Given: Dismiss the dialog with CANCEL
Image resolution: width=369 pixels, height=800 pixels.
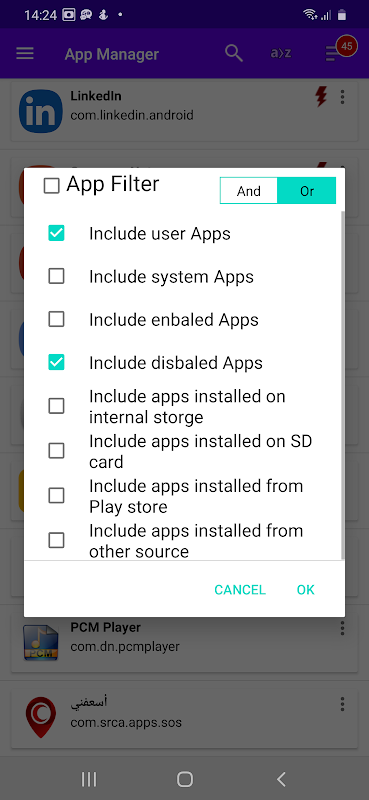Looking at the screenshot, I should (240, 590).
